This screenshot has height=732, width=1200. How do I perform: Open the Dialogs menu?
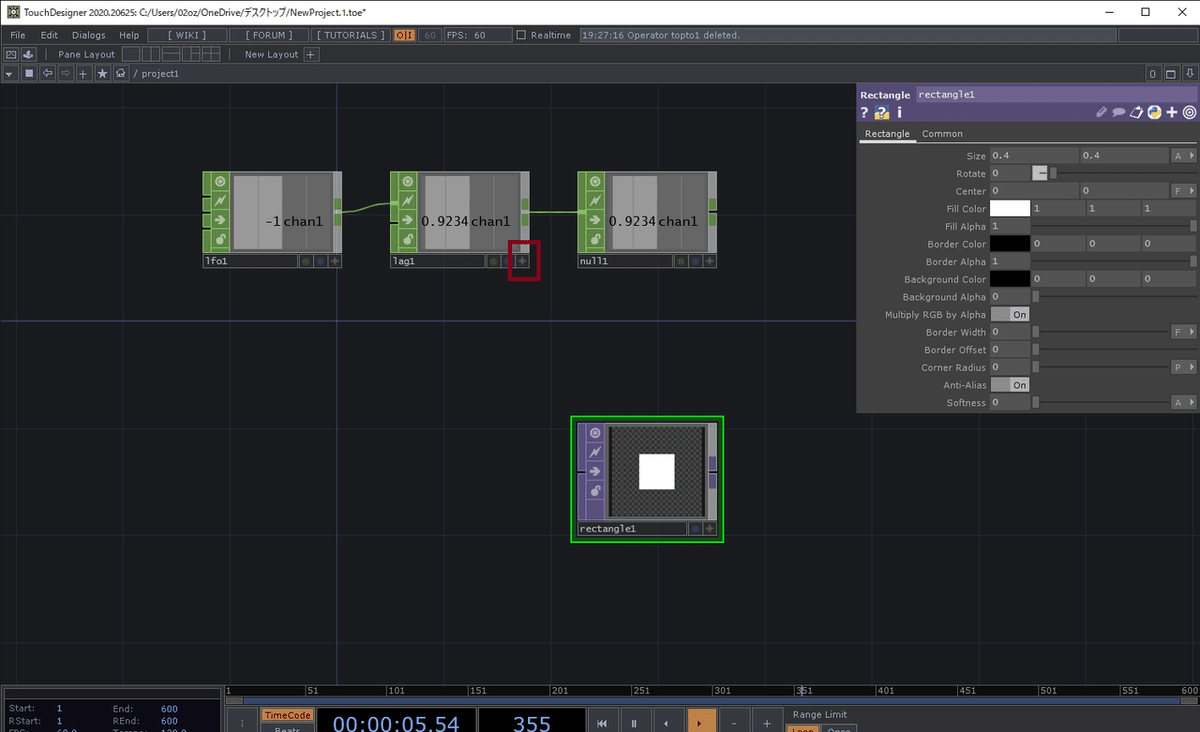(88, 35)
